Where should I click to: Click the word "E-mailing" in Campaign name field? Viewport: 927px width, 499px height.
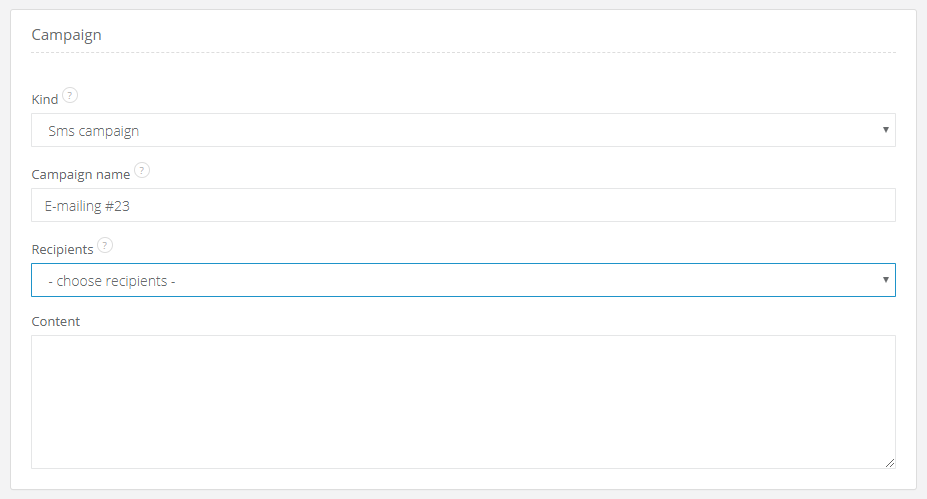(77, 206)
